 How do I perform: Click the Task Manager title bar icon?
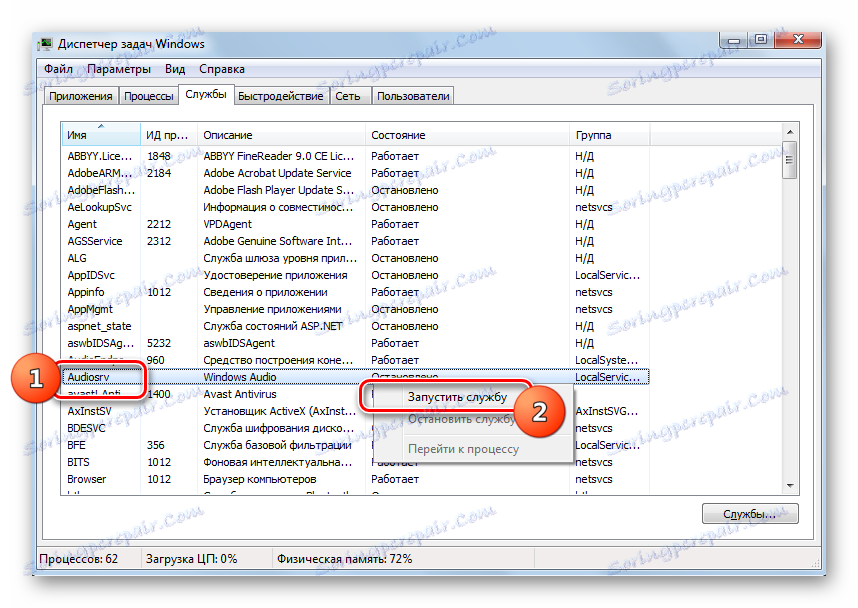point(45,44)
